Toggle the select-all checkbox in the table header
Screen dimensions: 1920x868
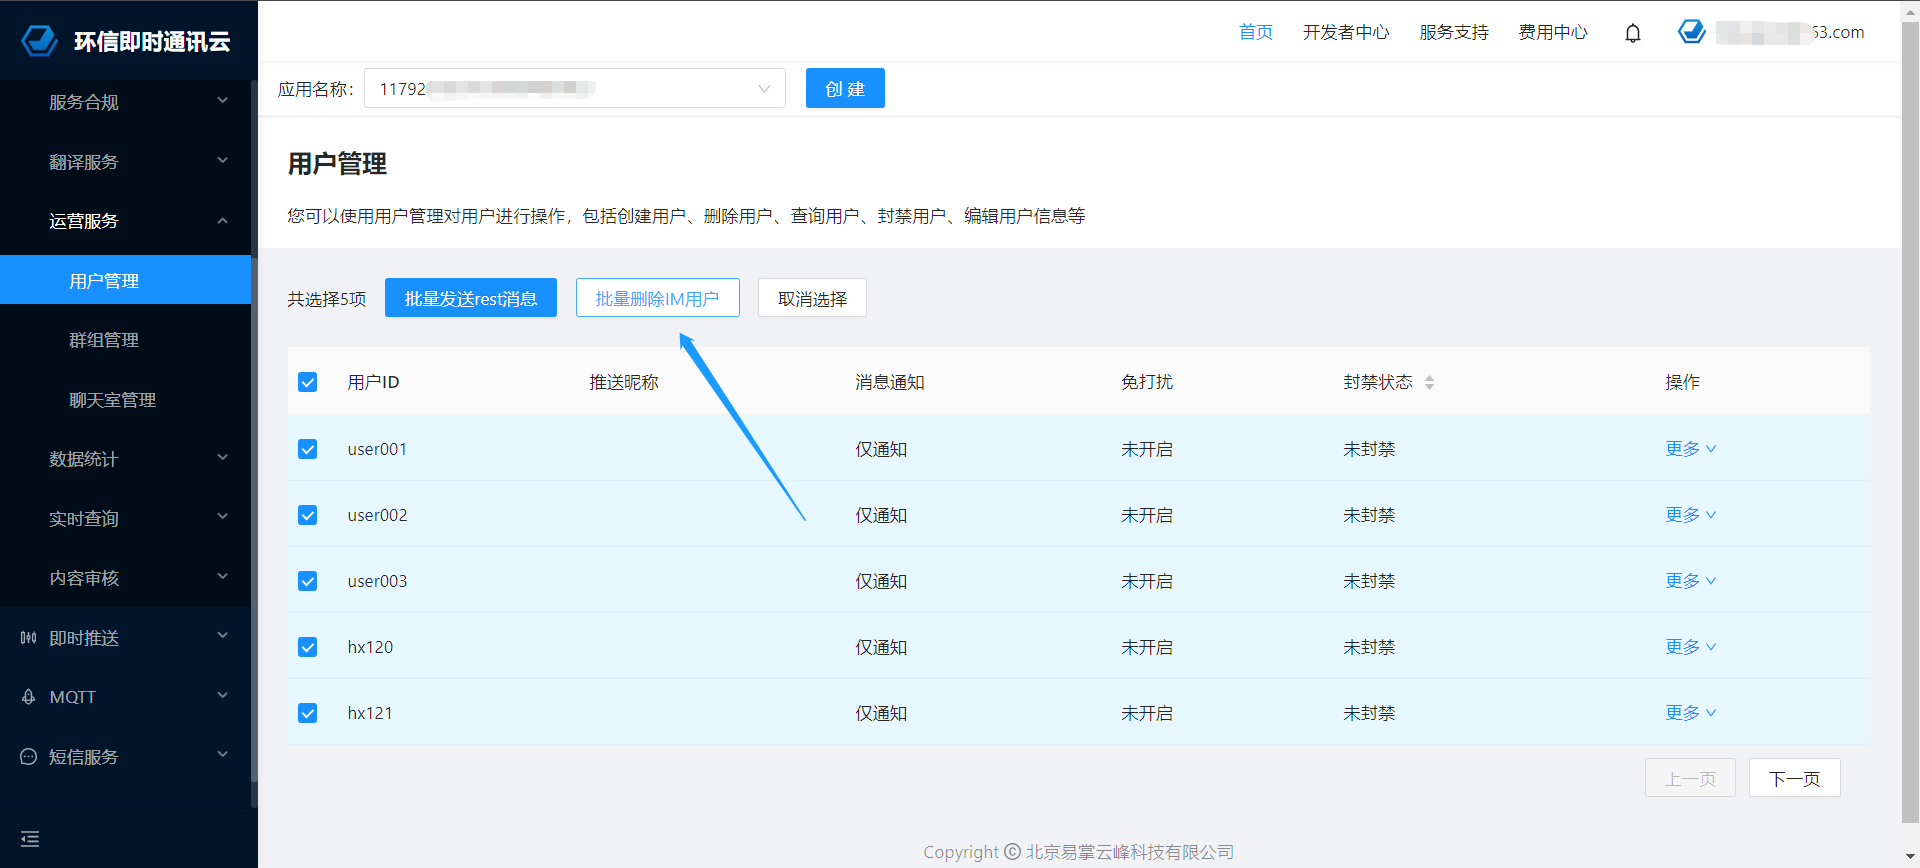coord(308,382)
